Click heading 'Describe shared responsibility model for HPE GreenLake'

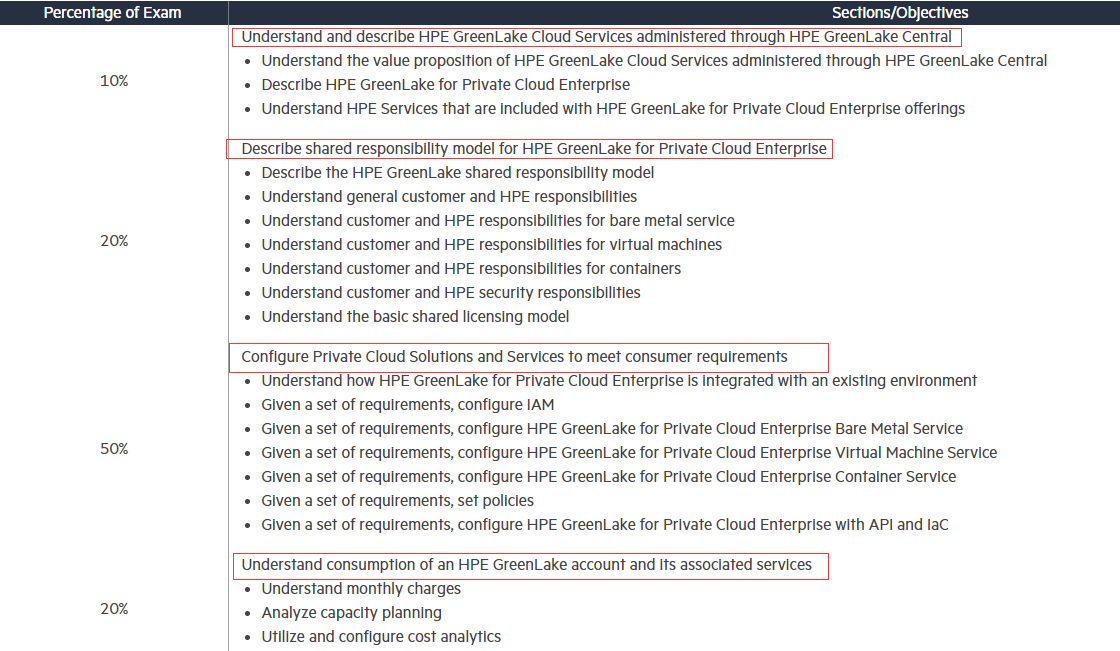[x=534, y=149]
